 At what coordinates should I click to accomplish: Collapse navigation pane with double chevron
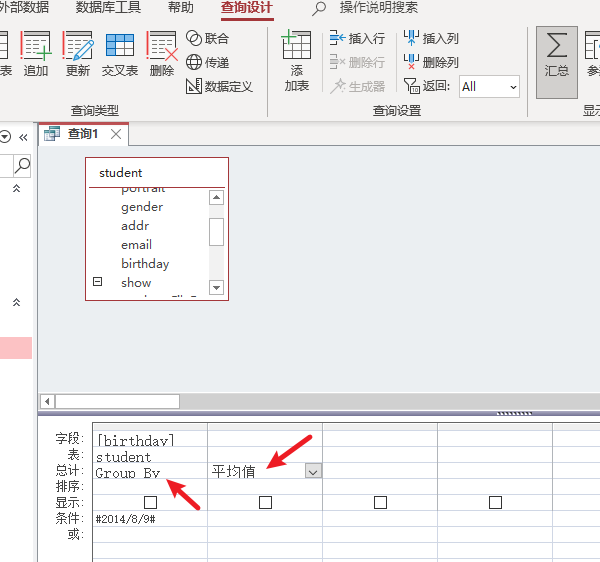tap(23, 137)
